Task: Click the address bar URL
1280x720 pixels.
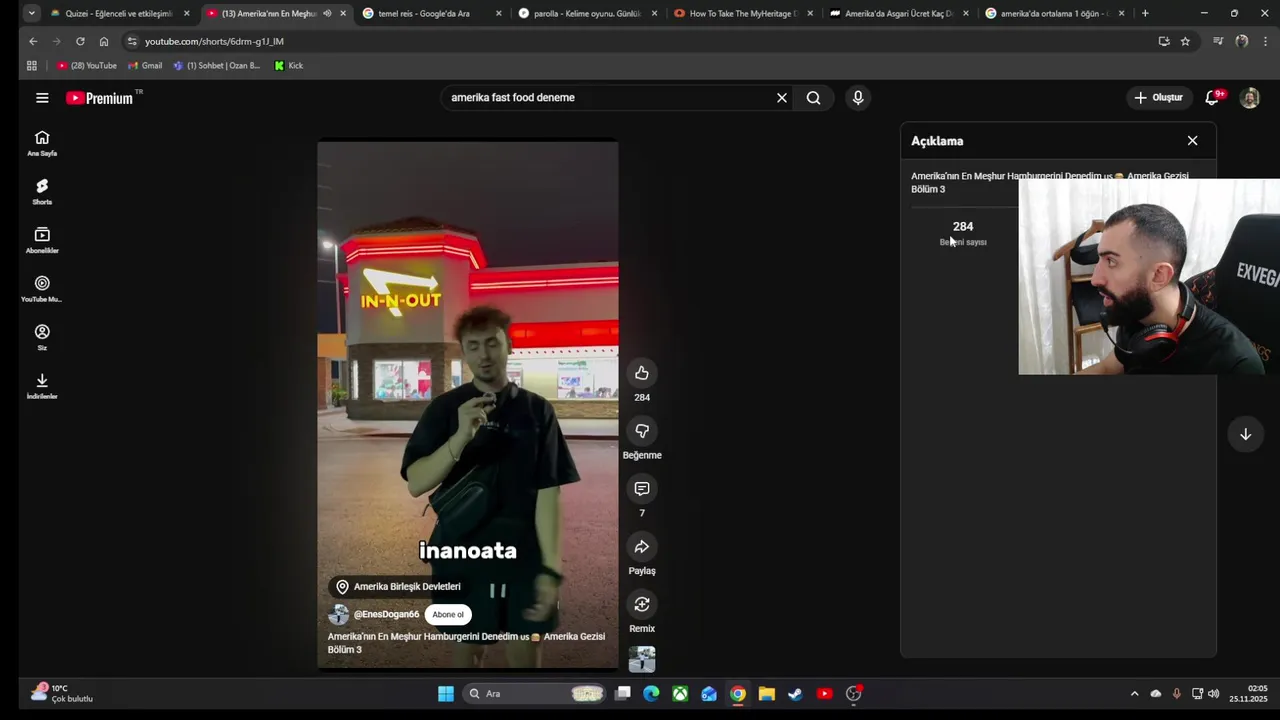Action: point(214,41)
